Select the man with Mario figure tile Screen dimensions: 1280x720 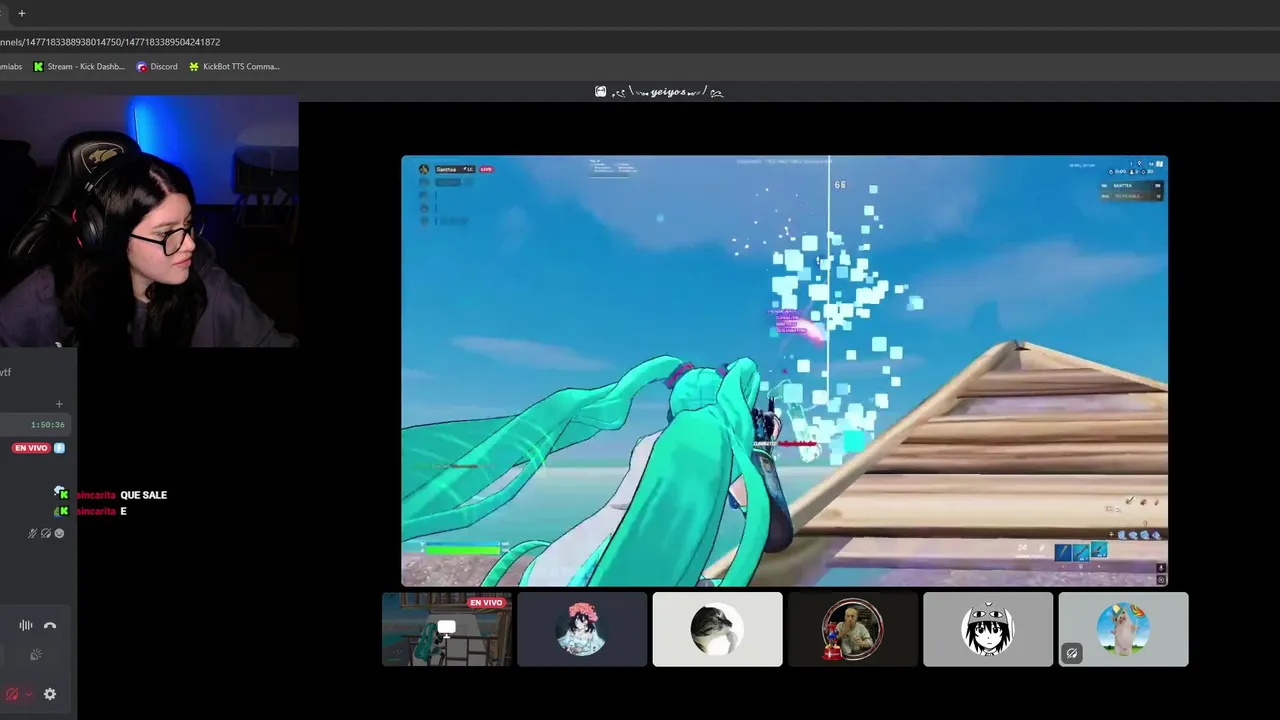[x=852, y=629]
